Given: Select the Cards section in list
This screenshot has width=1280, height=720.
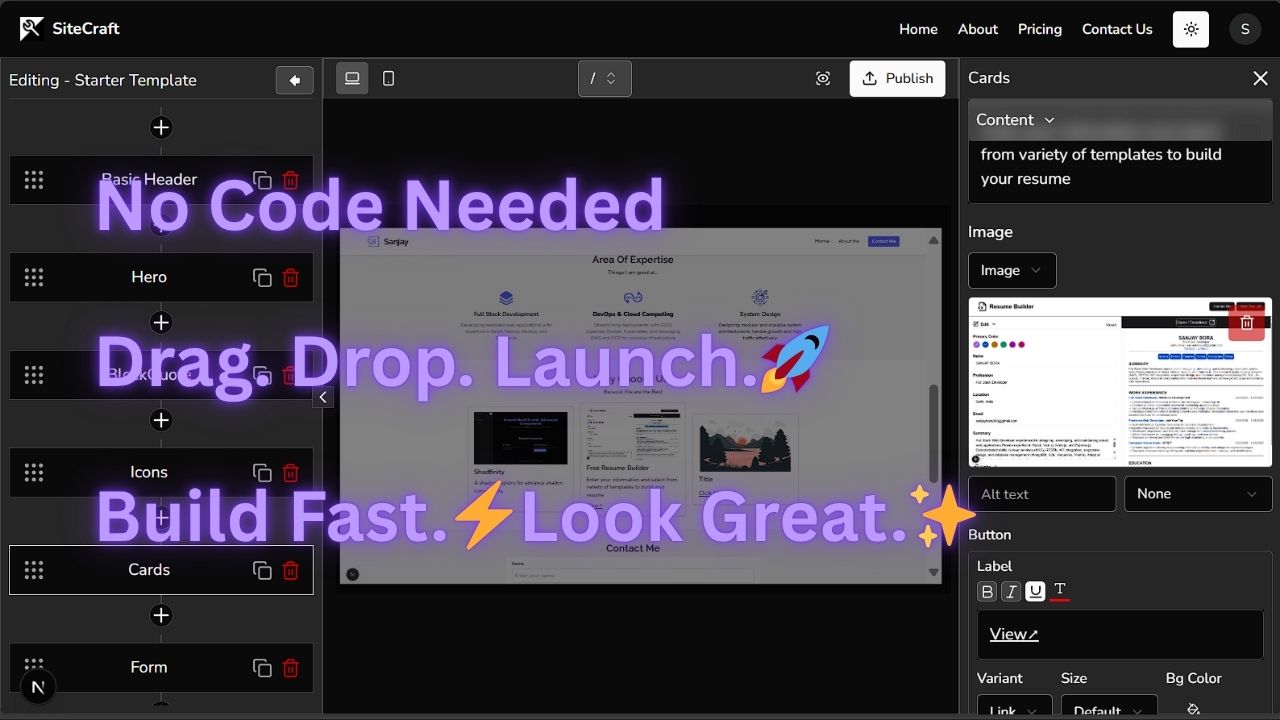Looking at the screenshot, I should pyautogui.click(x=149, y=570).
